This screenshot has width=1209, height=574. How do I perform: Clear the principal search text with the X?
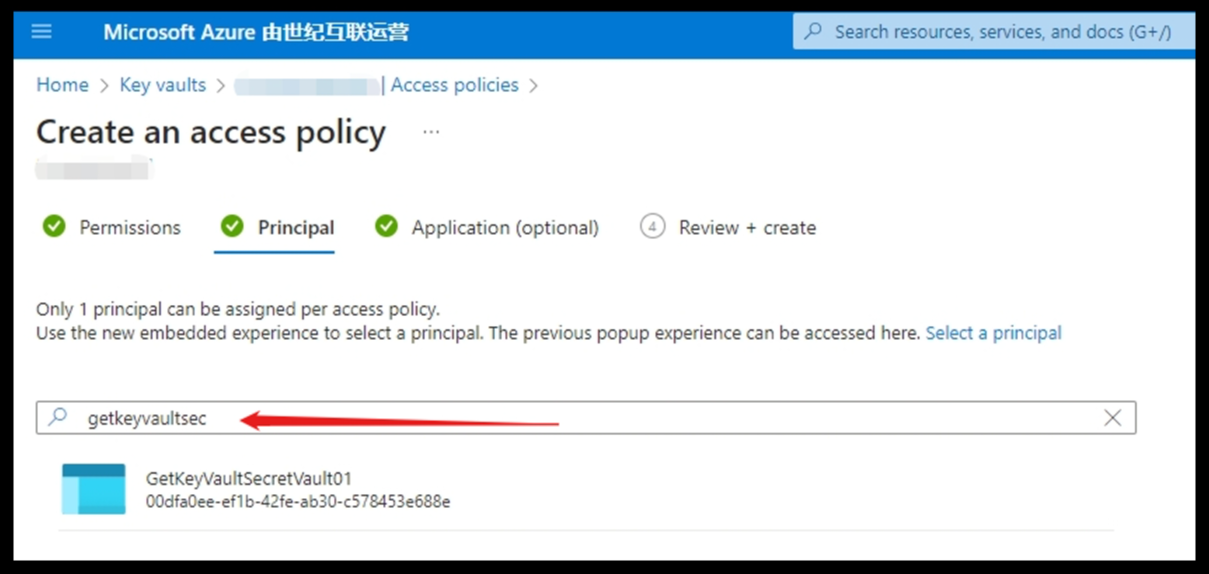[1112, 418]
